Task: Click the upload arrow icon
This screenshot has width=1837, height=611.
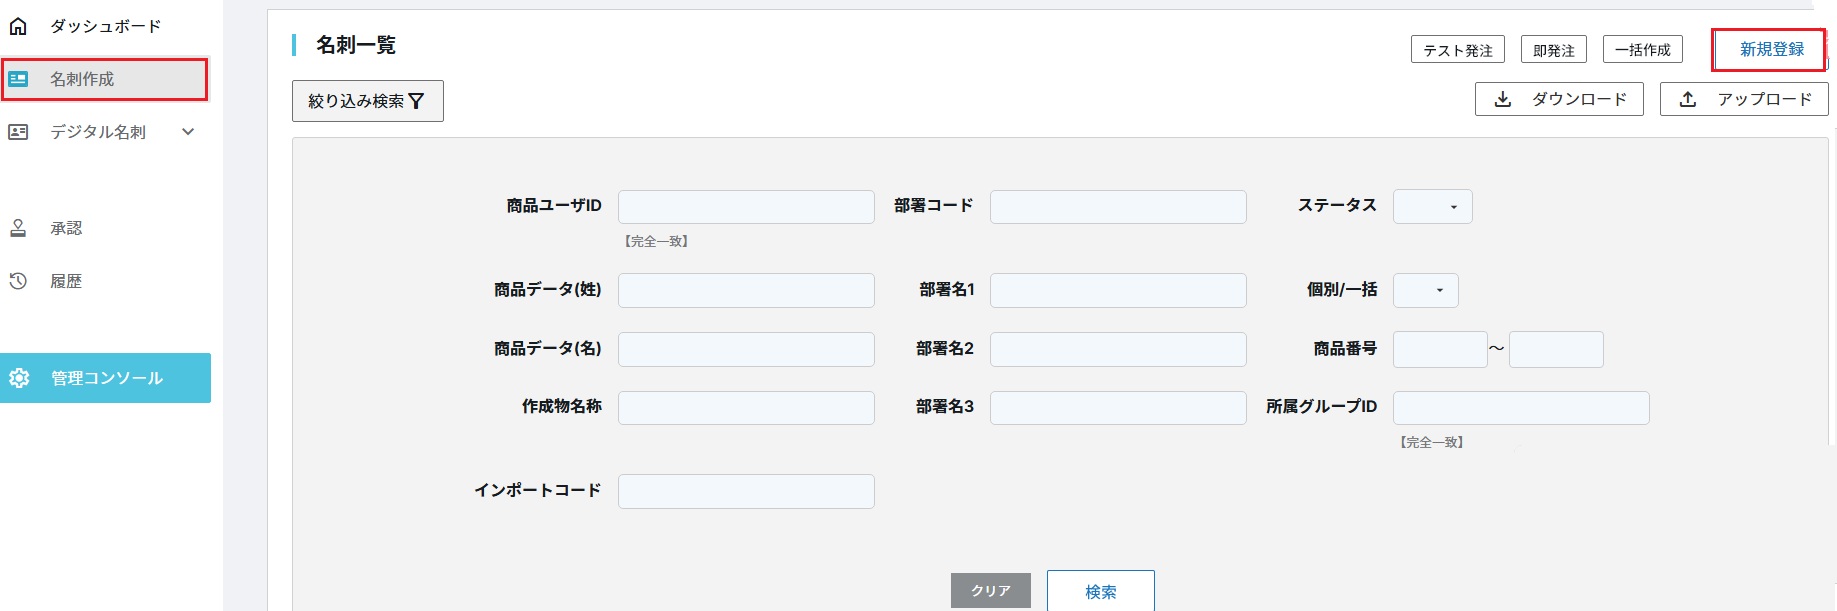Action: point(1688,99)
